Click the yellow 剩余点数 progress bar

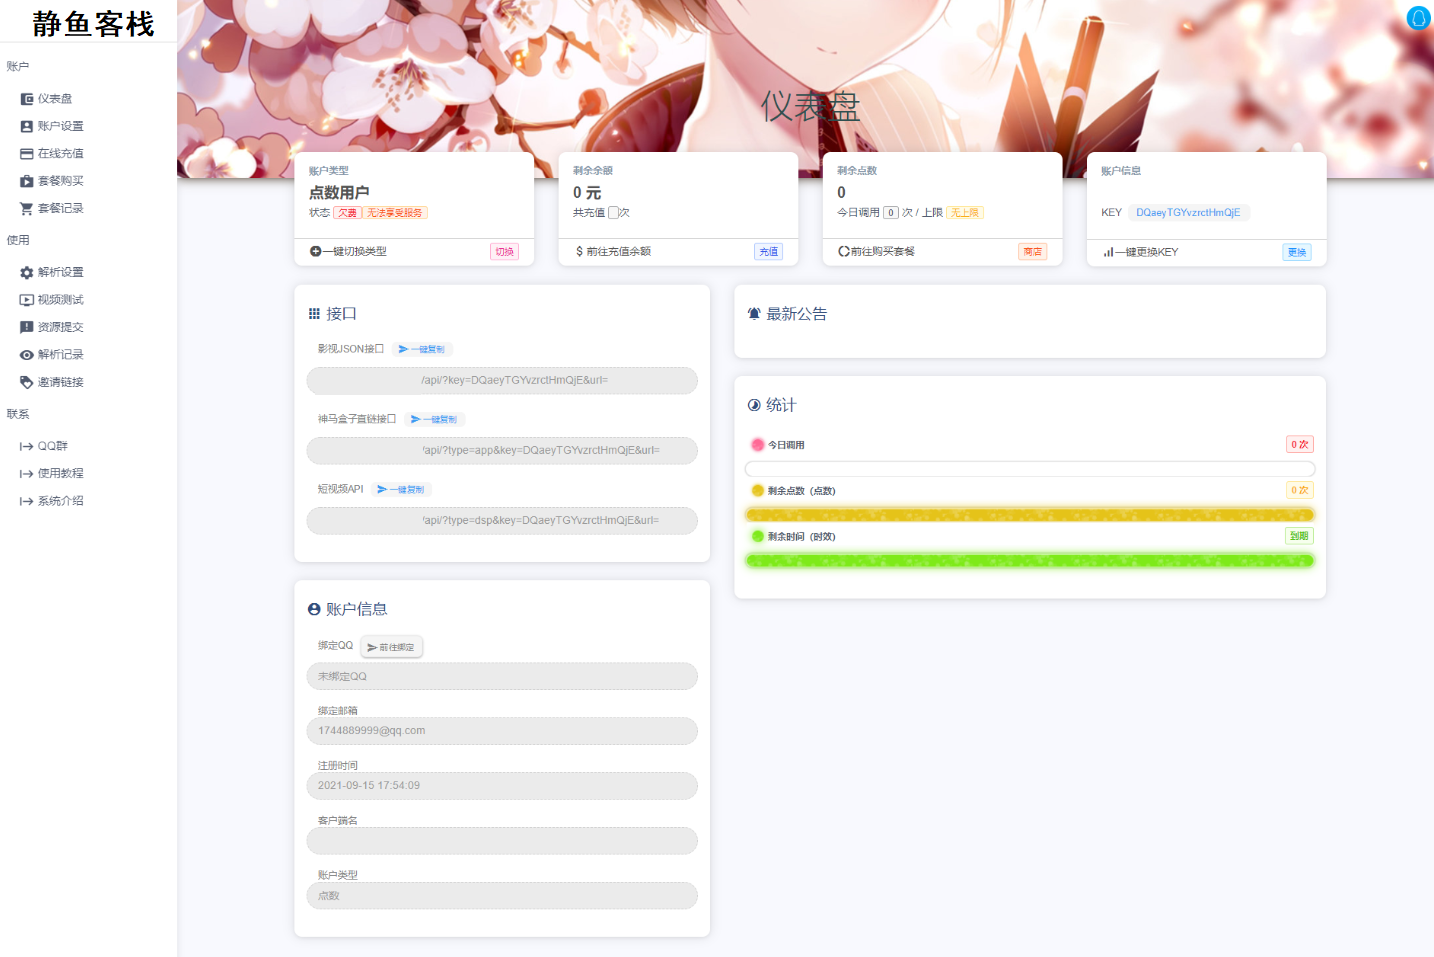pyautogui.click(x=1029, y=515)
